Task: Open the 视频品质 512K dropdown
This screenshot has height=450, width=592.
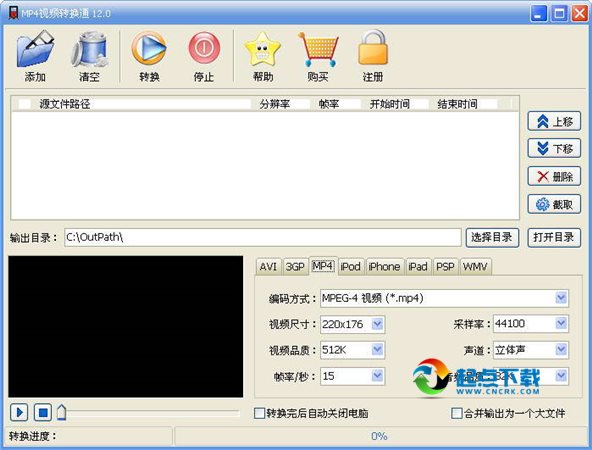Action: pyautogui.click(x=353, y=350)
